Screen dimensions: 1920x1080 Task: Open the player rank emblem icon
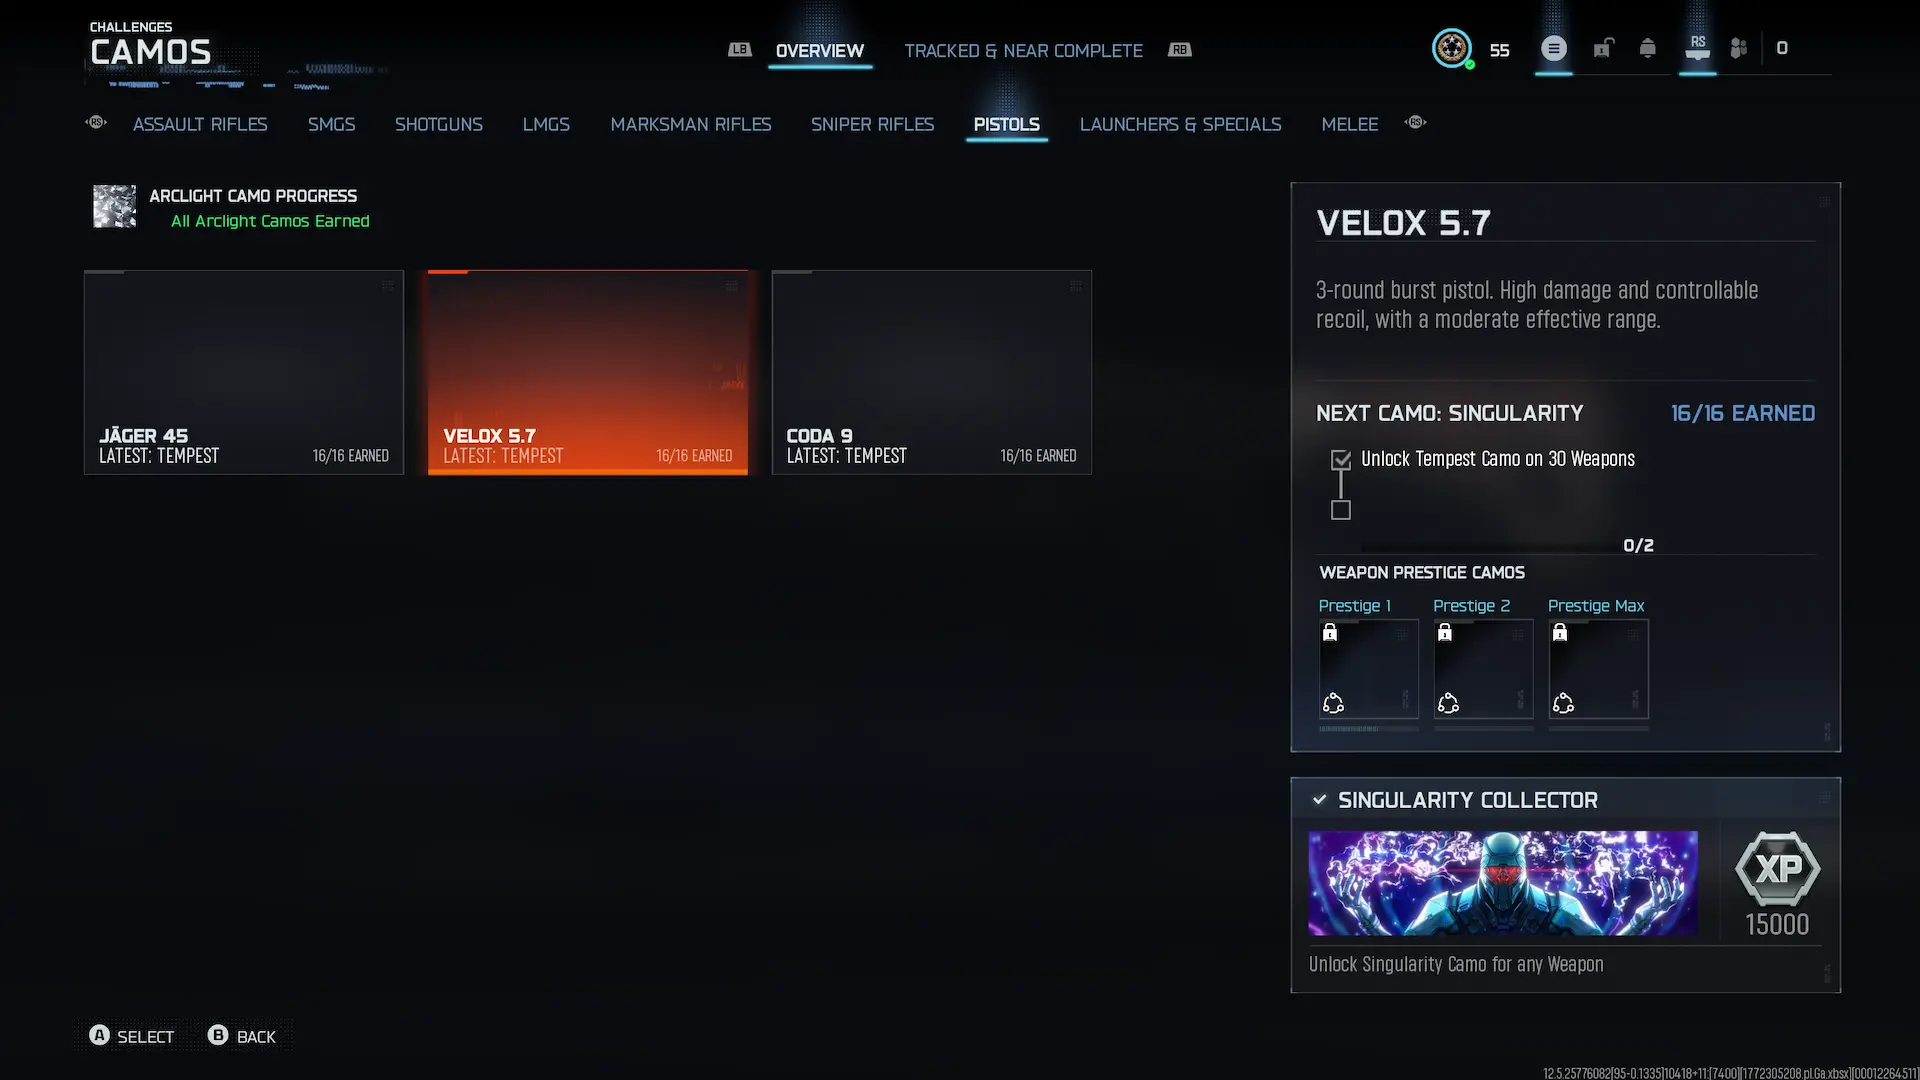click(1452, 48)
